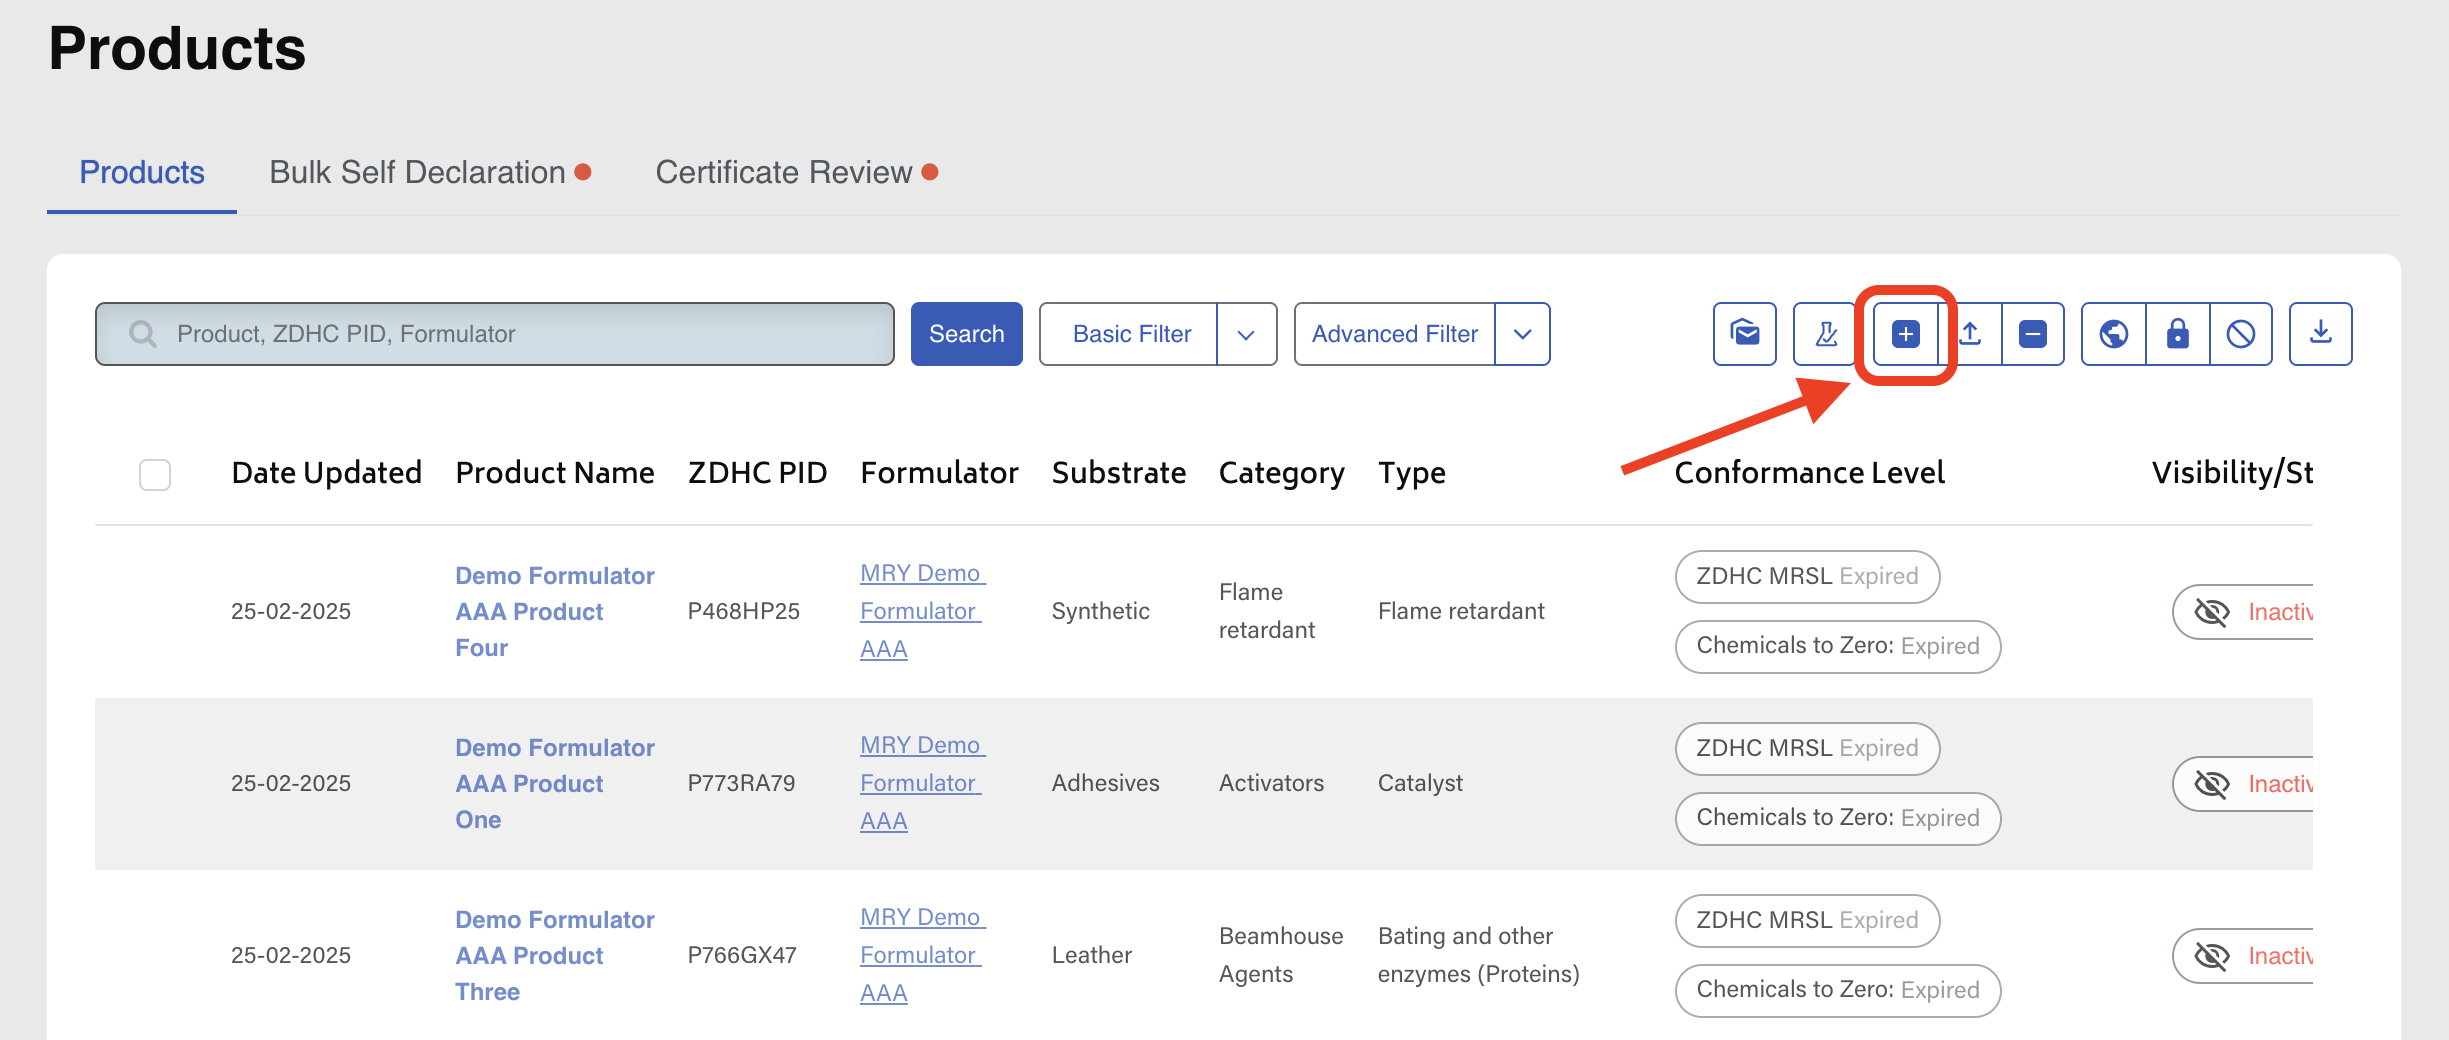Viewport: 2449px width, 1040px height.
Task: Click the Conformance Level column header
Action: [x=1809, y=473]
